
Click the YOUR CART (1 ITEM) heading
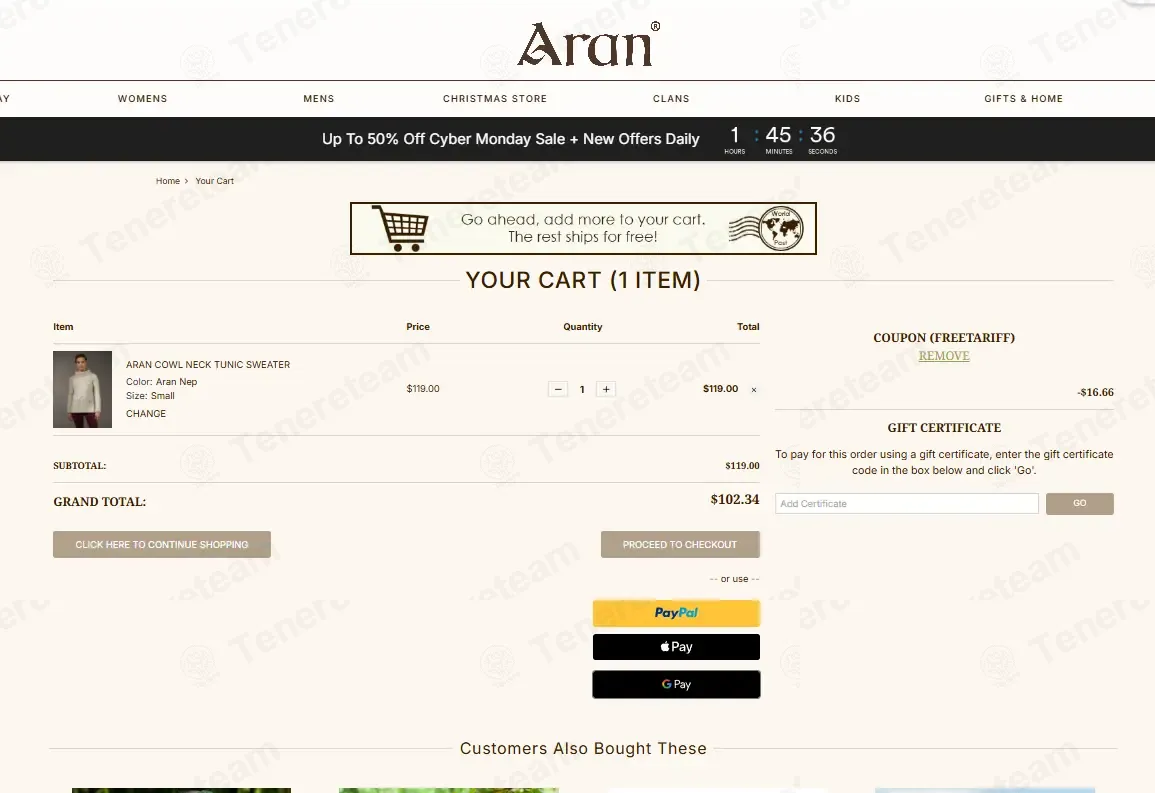pos(583,280)
